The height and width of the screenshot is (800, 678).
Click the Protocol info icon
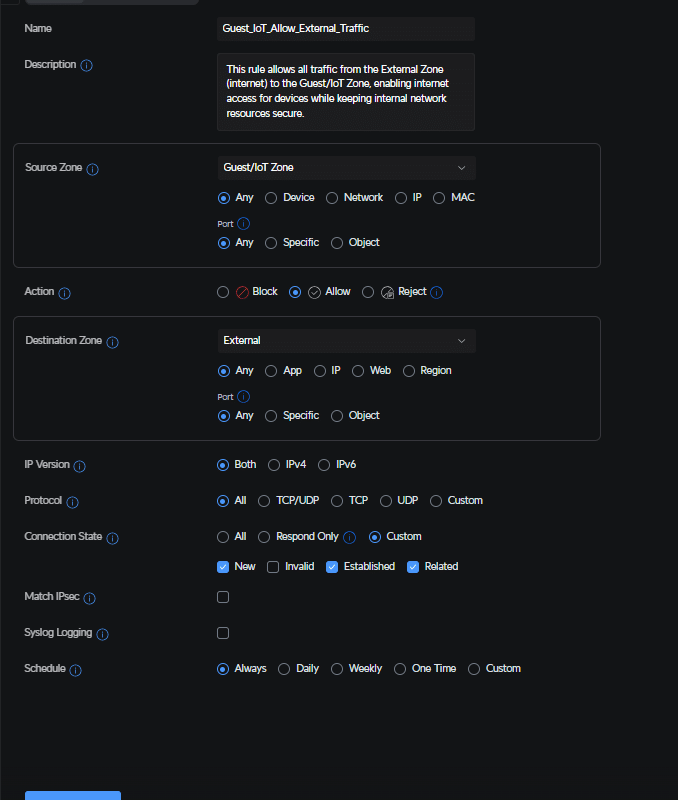point(72,502)
